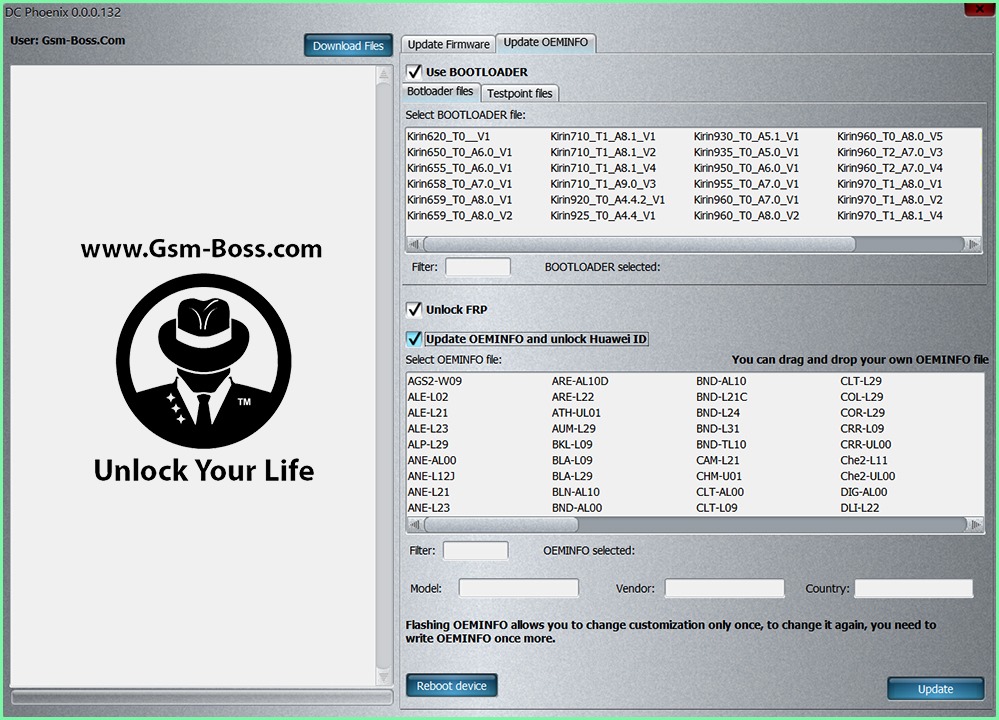Viewport: 999px width, 720px height.
Task: Select bootloader Kirin960_T0_A8.0_V2
Action: 746,216
